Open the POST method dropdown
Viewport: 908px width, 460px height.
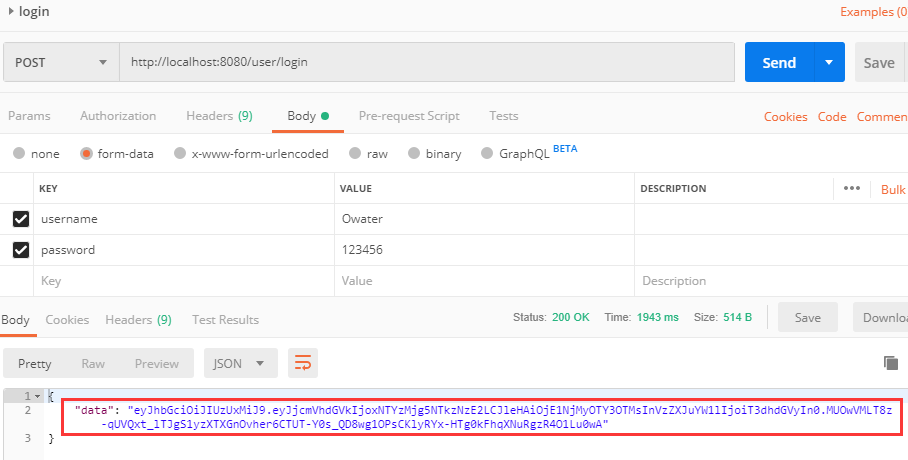(x=61, y=62)
